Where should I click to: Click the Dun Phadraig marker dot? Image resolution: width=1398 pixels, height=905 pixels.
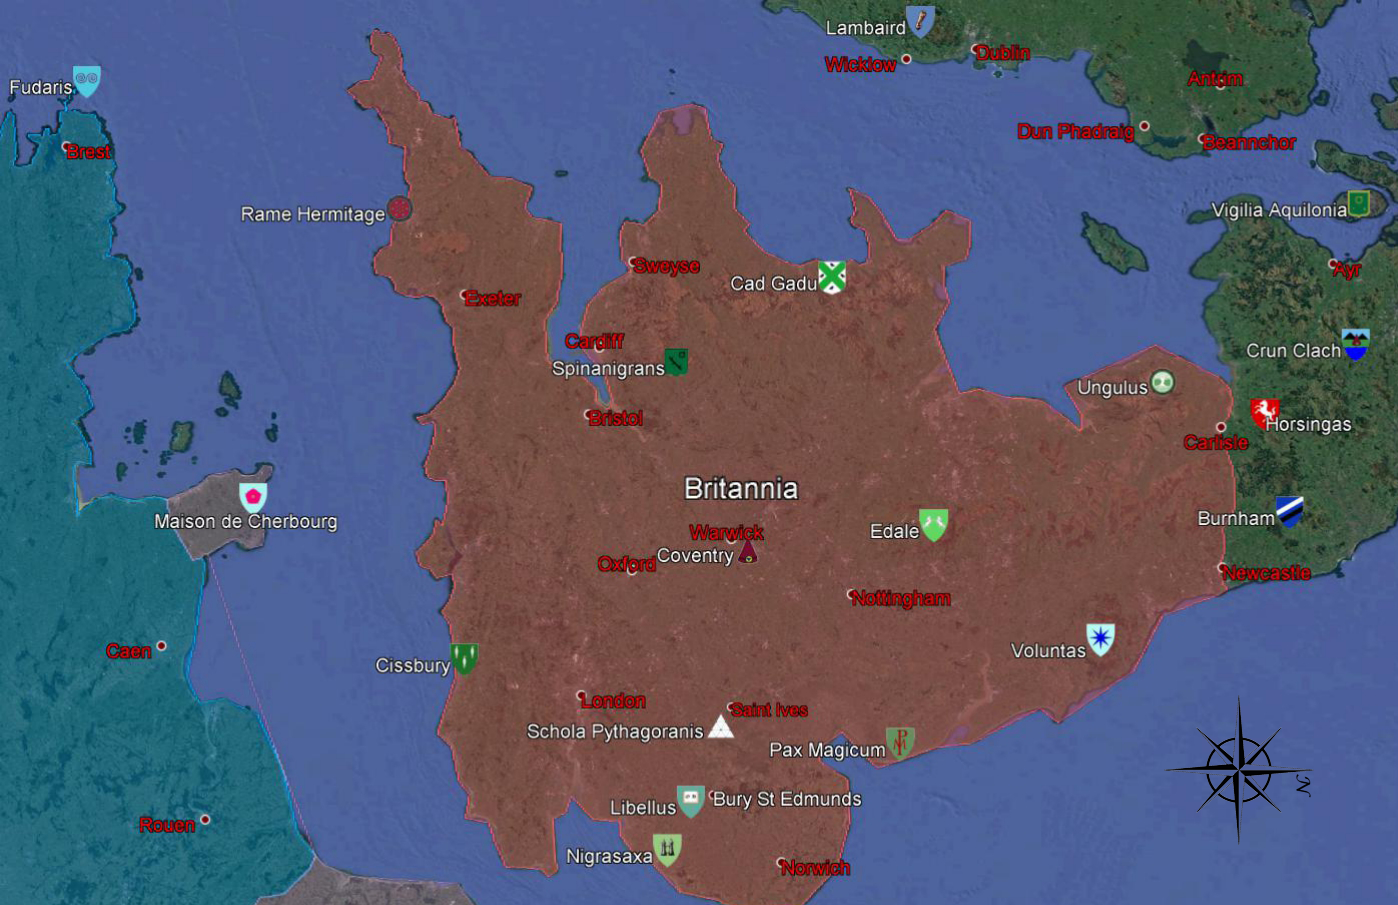click(1145, 126)
